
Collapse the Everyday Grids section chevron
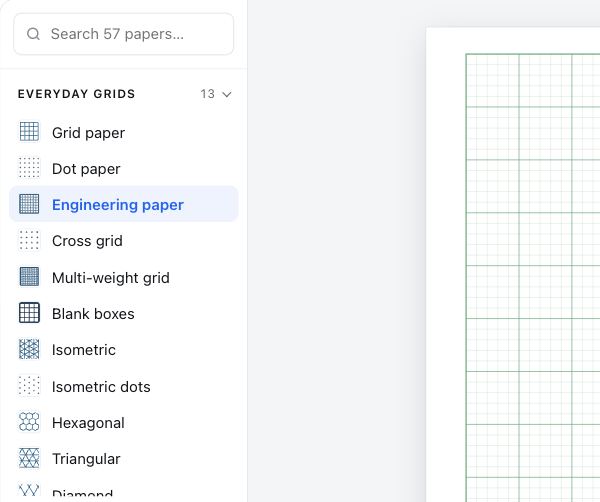point(227,94)
